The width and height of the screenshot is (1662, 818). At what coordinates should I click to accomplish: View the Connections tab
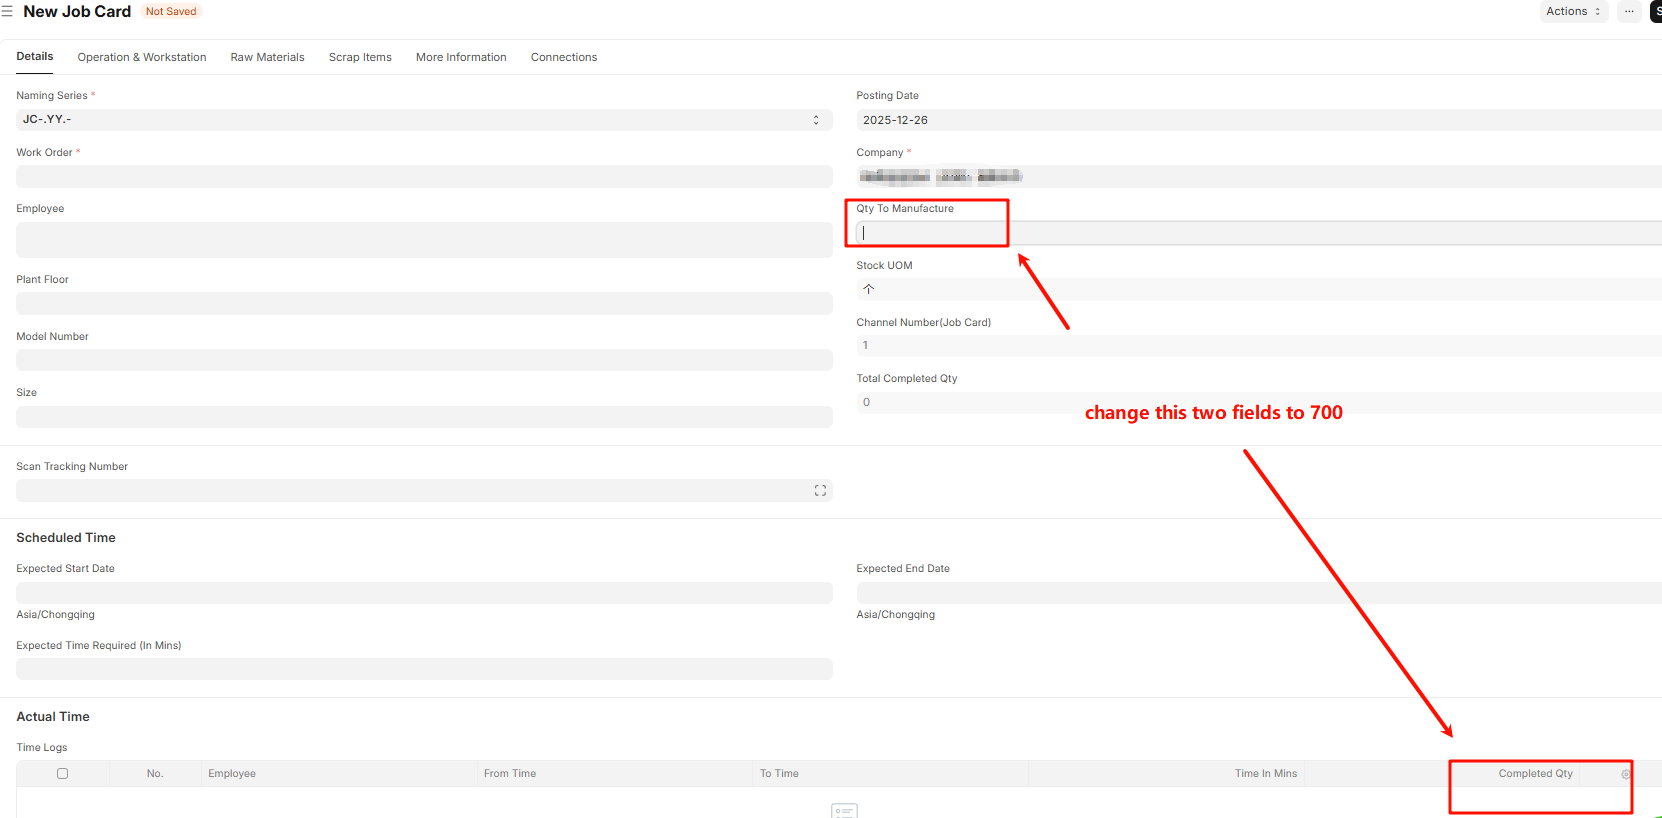pos(564,57)
